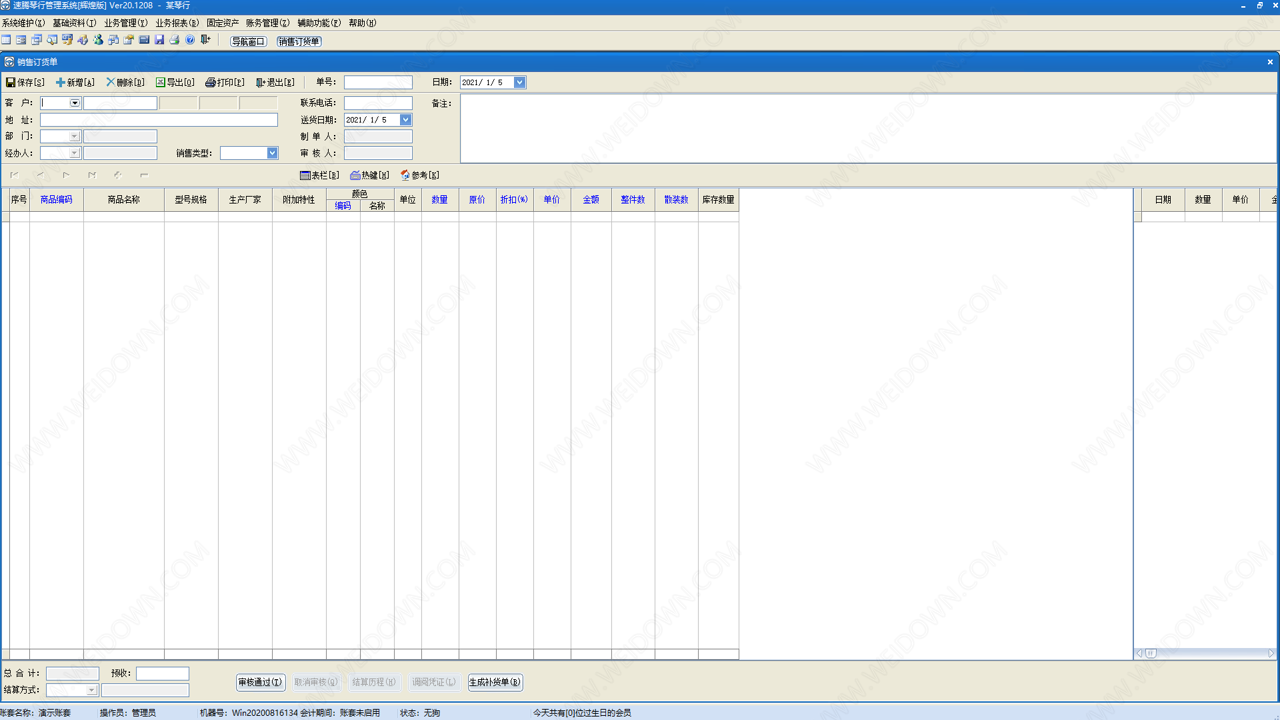The width and height of the screenshot is (1280, 720).
Task: Open help via the blue question mark icon
Action: coord(190,40)
